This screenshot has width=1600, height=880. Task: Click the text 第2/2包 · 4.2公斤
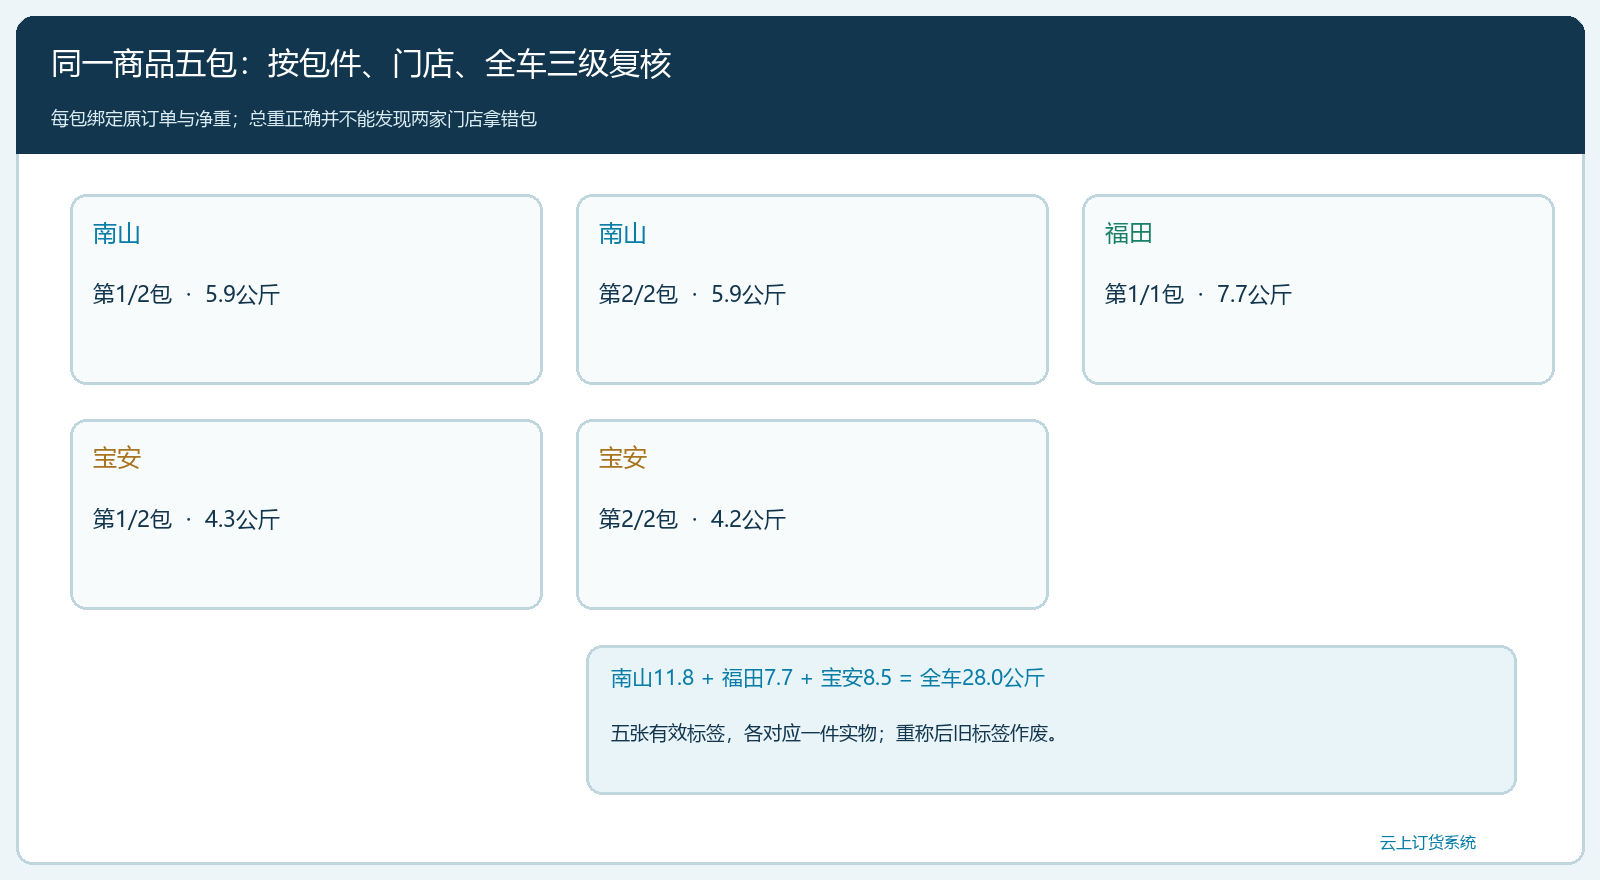point(692,519)
